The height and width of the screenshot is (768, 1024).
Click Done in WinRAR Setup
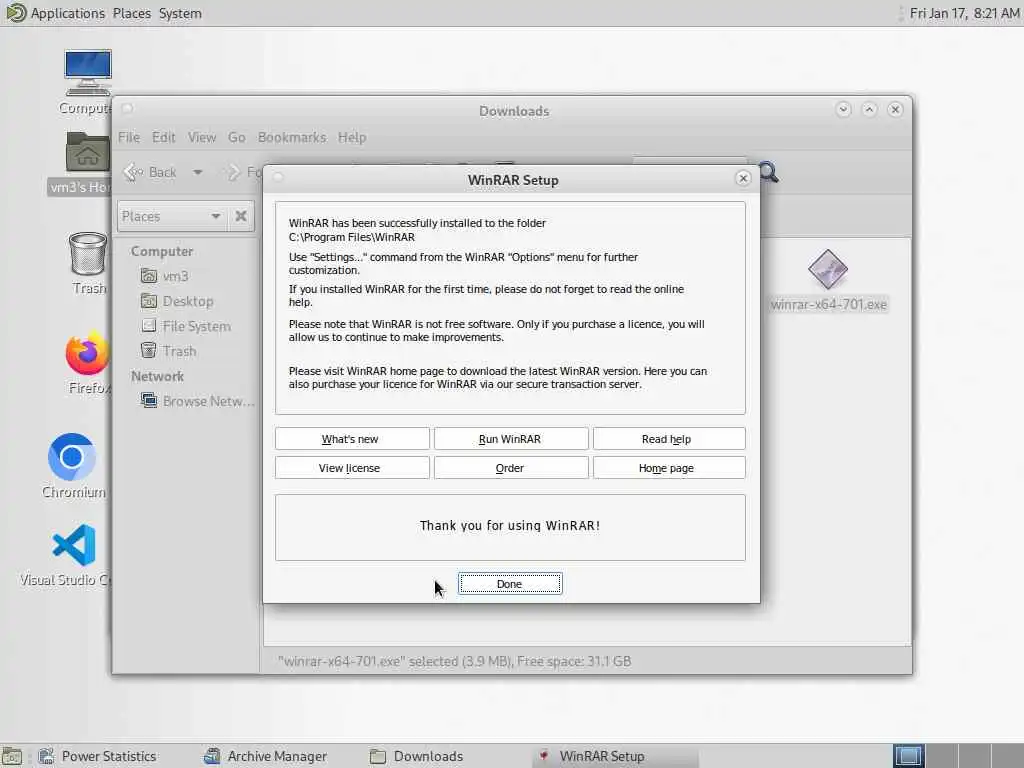click(x=509, y=584)
